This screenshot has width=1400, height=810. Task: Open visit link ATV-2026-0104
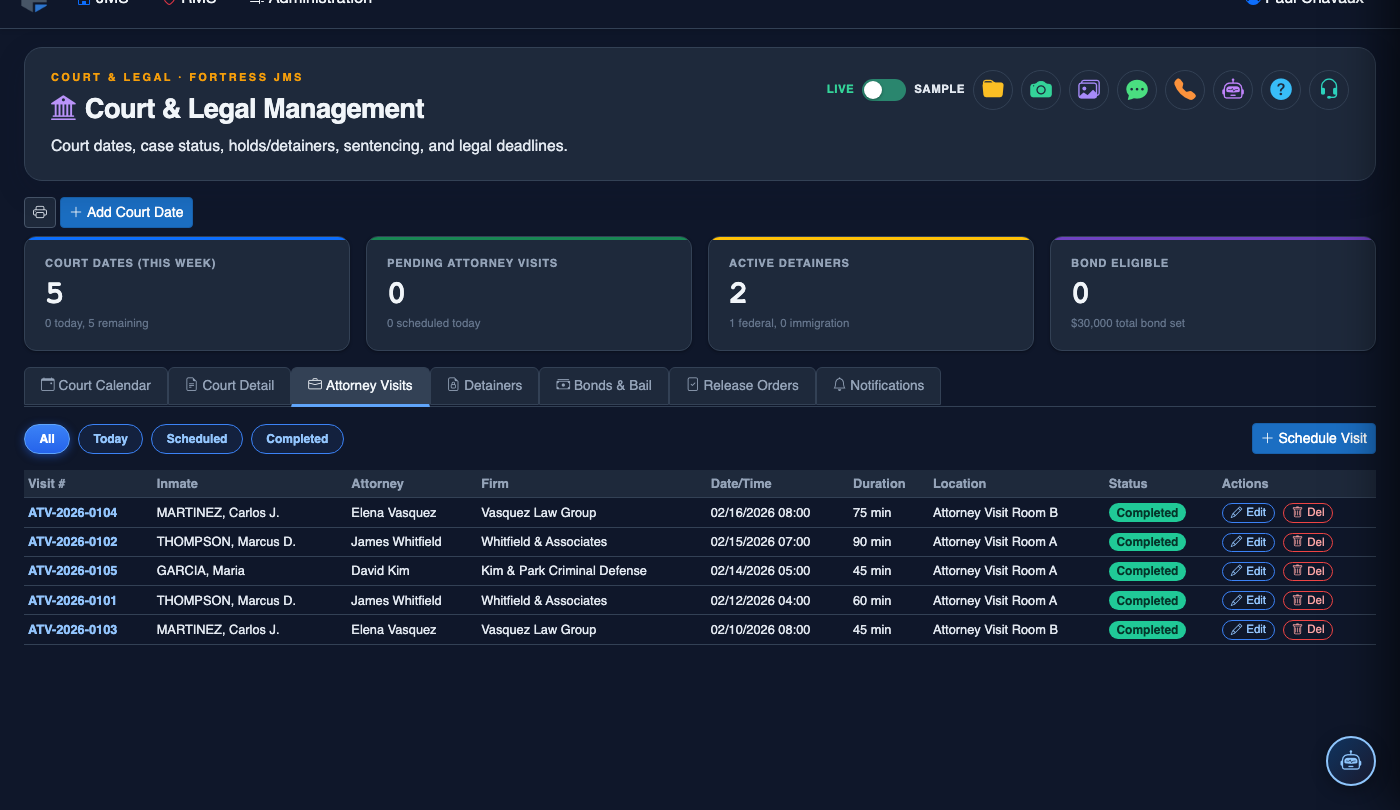(x=73, y=513)
